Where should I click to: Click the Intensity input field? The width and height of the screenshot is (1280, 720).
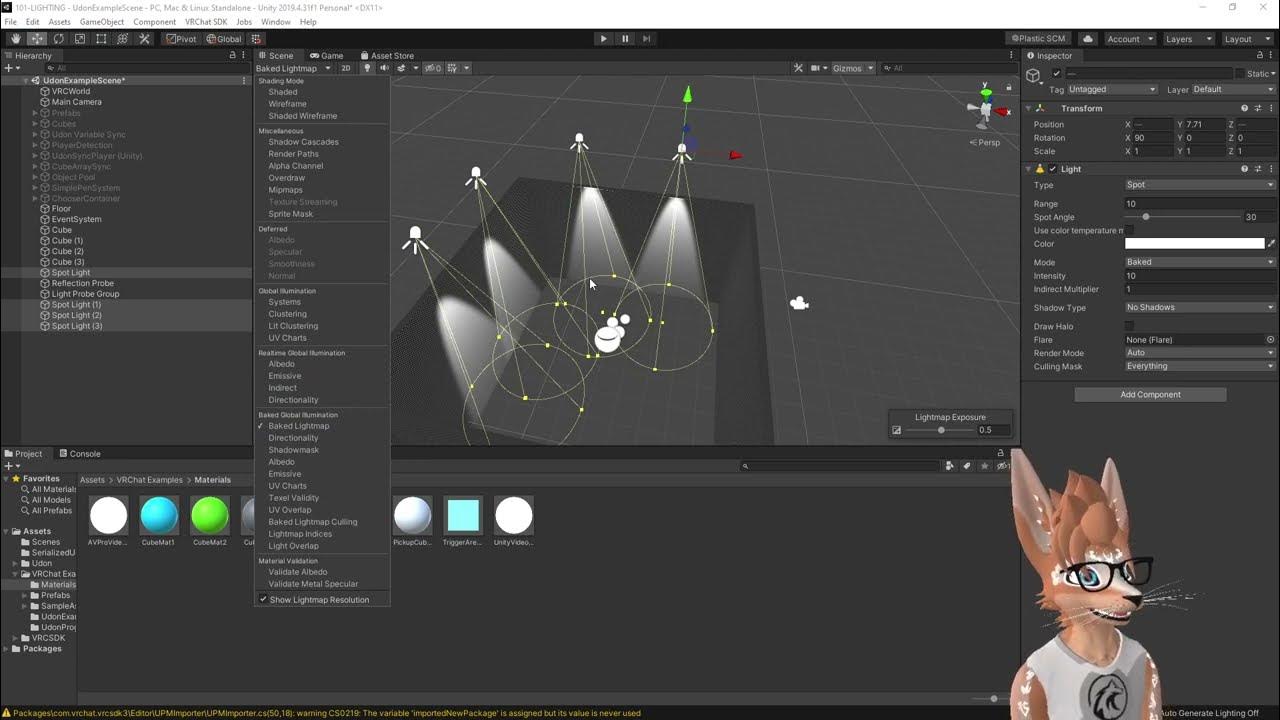point(1200,276)
